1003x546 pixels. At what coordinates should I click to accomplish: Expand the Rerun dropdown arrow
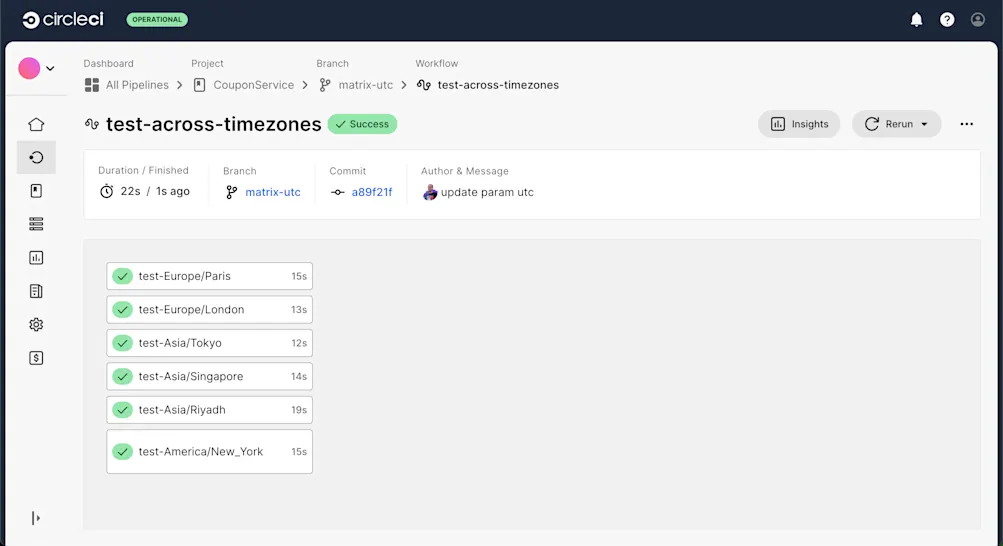pos(924,124)
